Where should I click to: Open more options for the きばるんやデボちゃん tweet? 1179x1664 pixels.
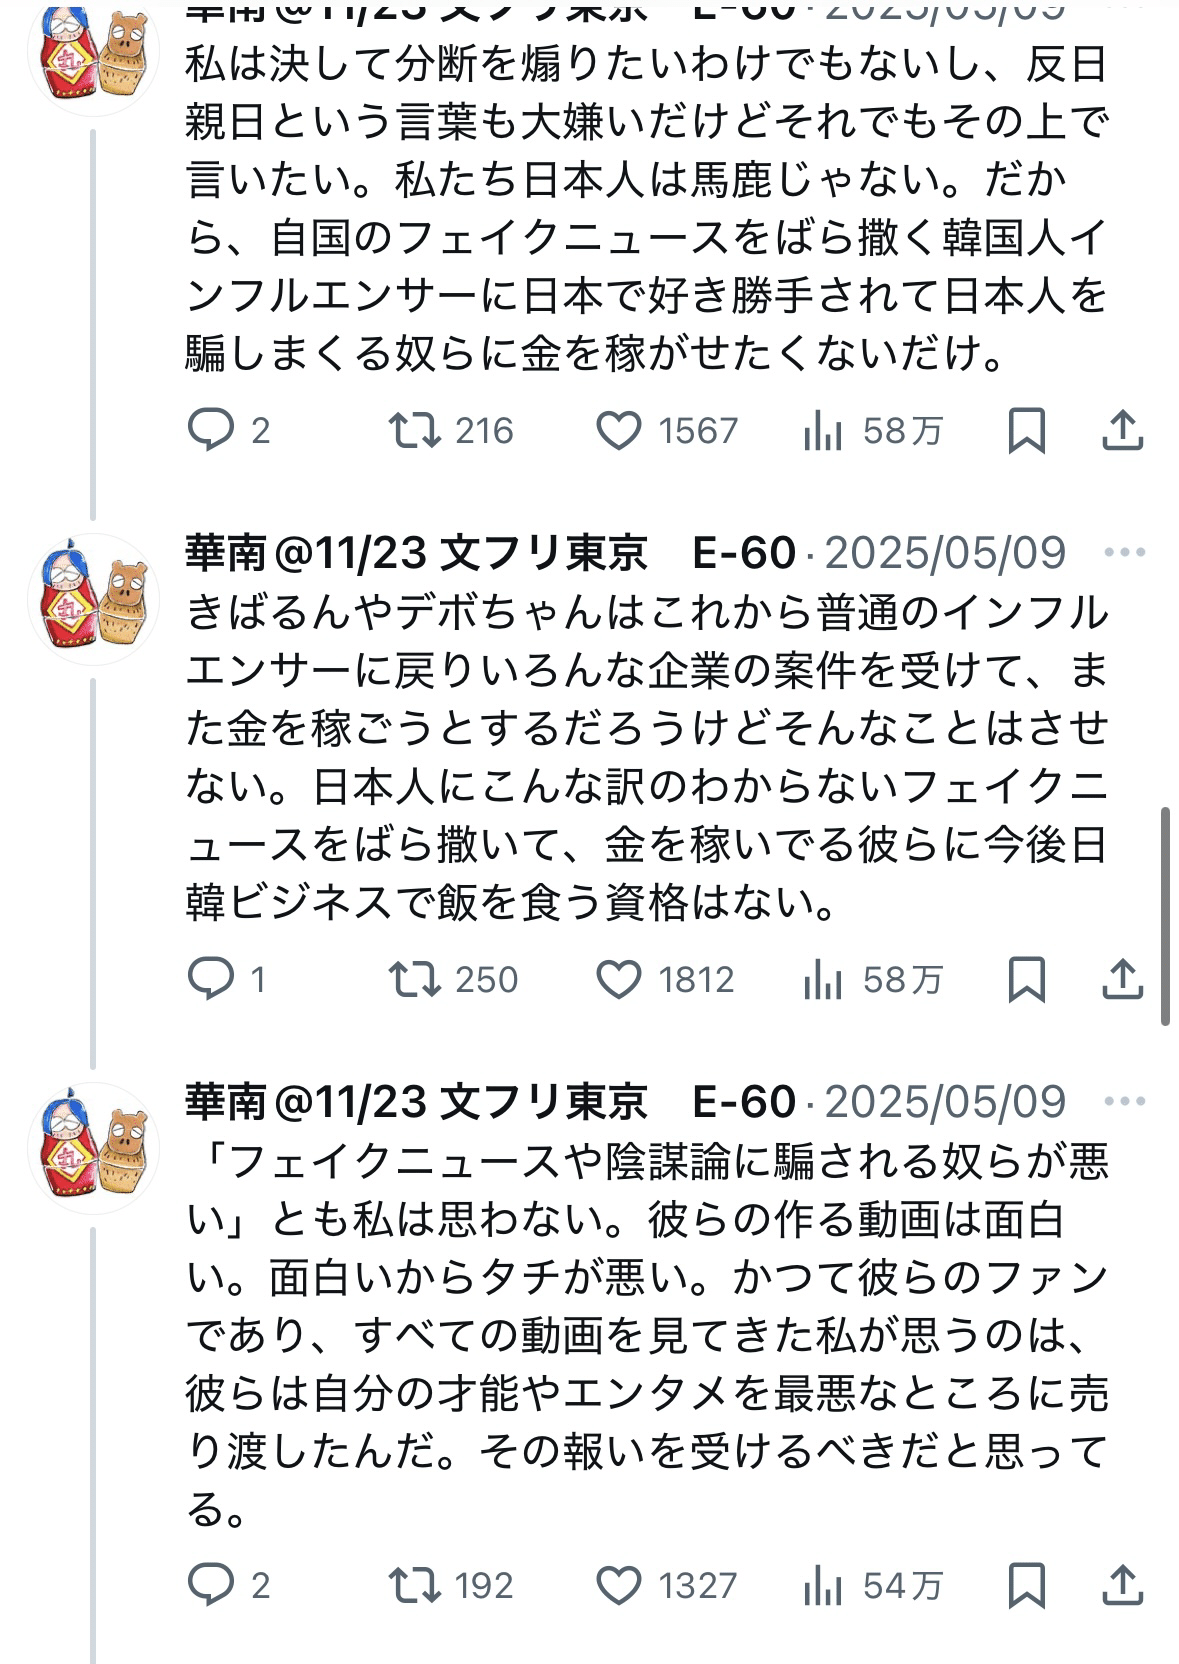(x=1125, y=553)
